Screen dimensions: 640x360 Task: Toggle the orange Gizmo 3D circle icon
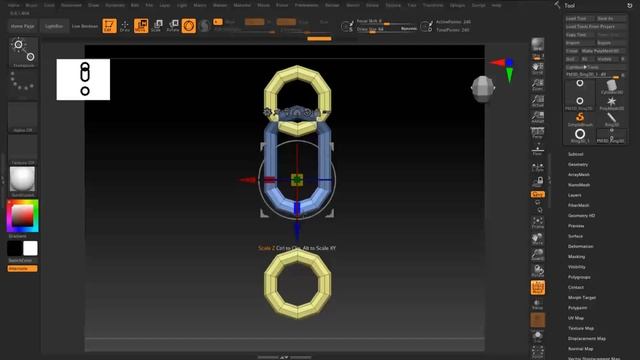[x=189, y=26]
